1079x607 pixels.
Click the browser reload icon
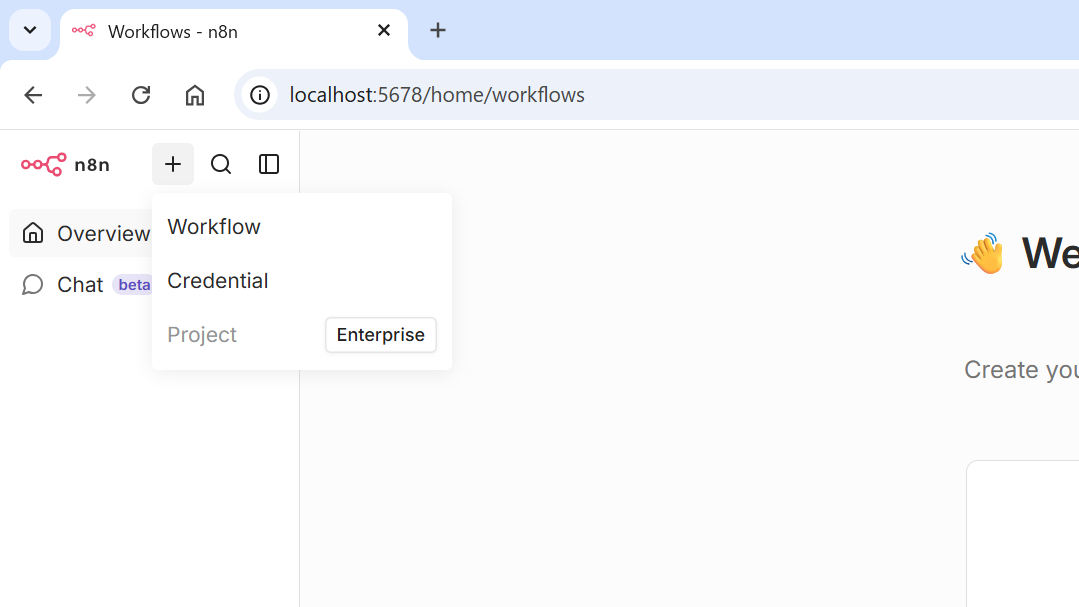point(141,95)
